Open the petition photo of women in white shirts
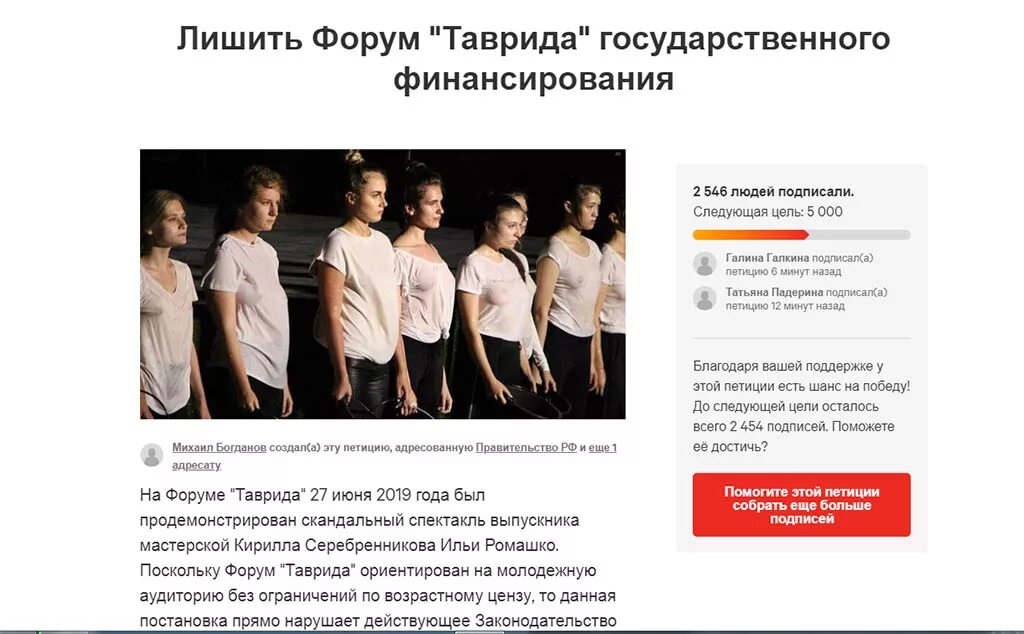The image size is (1024, 634). point(383,284)
